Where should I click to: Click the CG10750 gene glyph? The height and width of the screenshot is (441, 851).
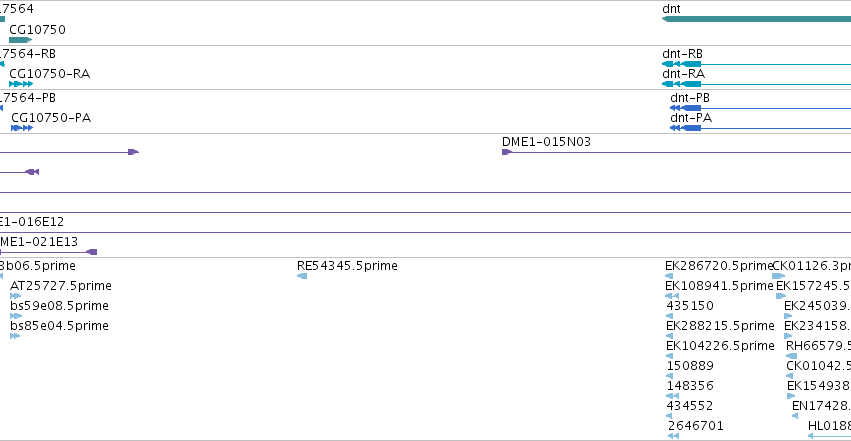pyautogui.click(x=21, y=40)
